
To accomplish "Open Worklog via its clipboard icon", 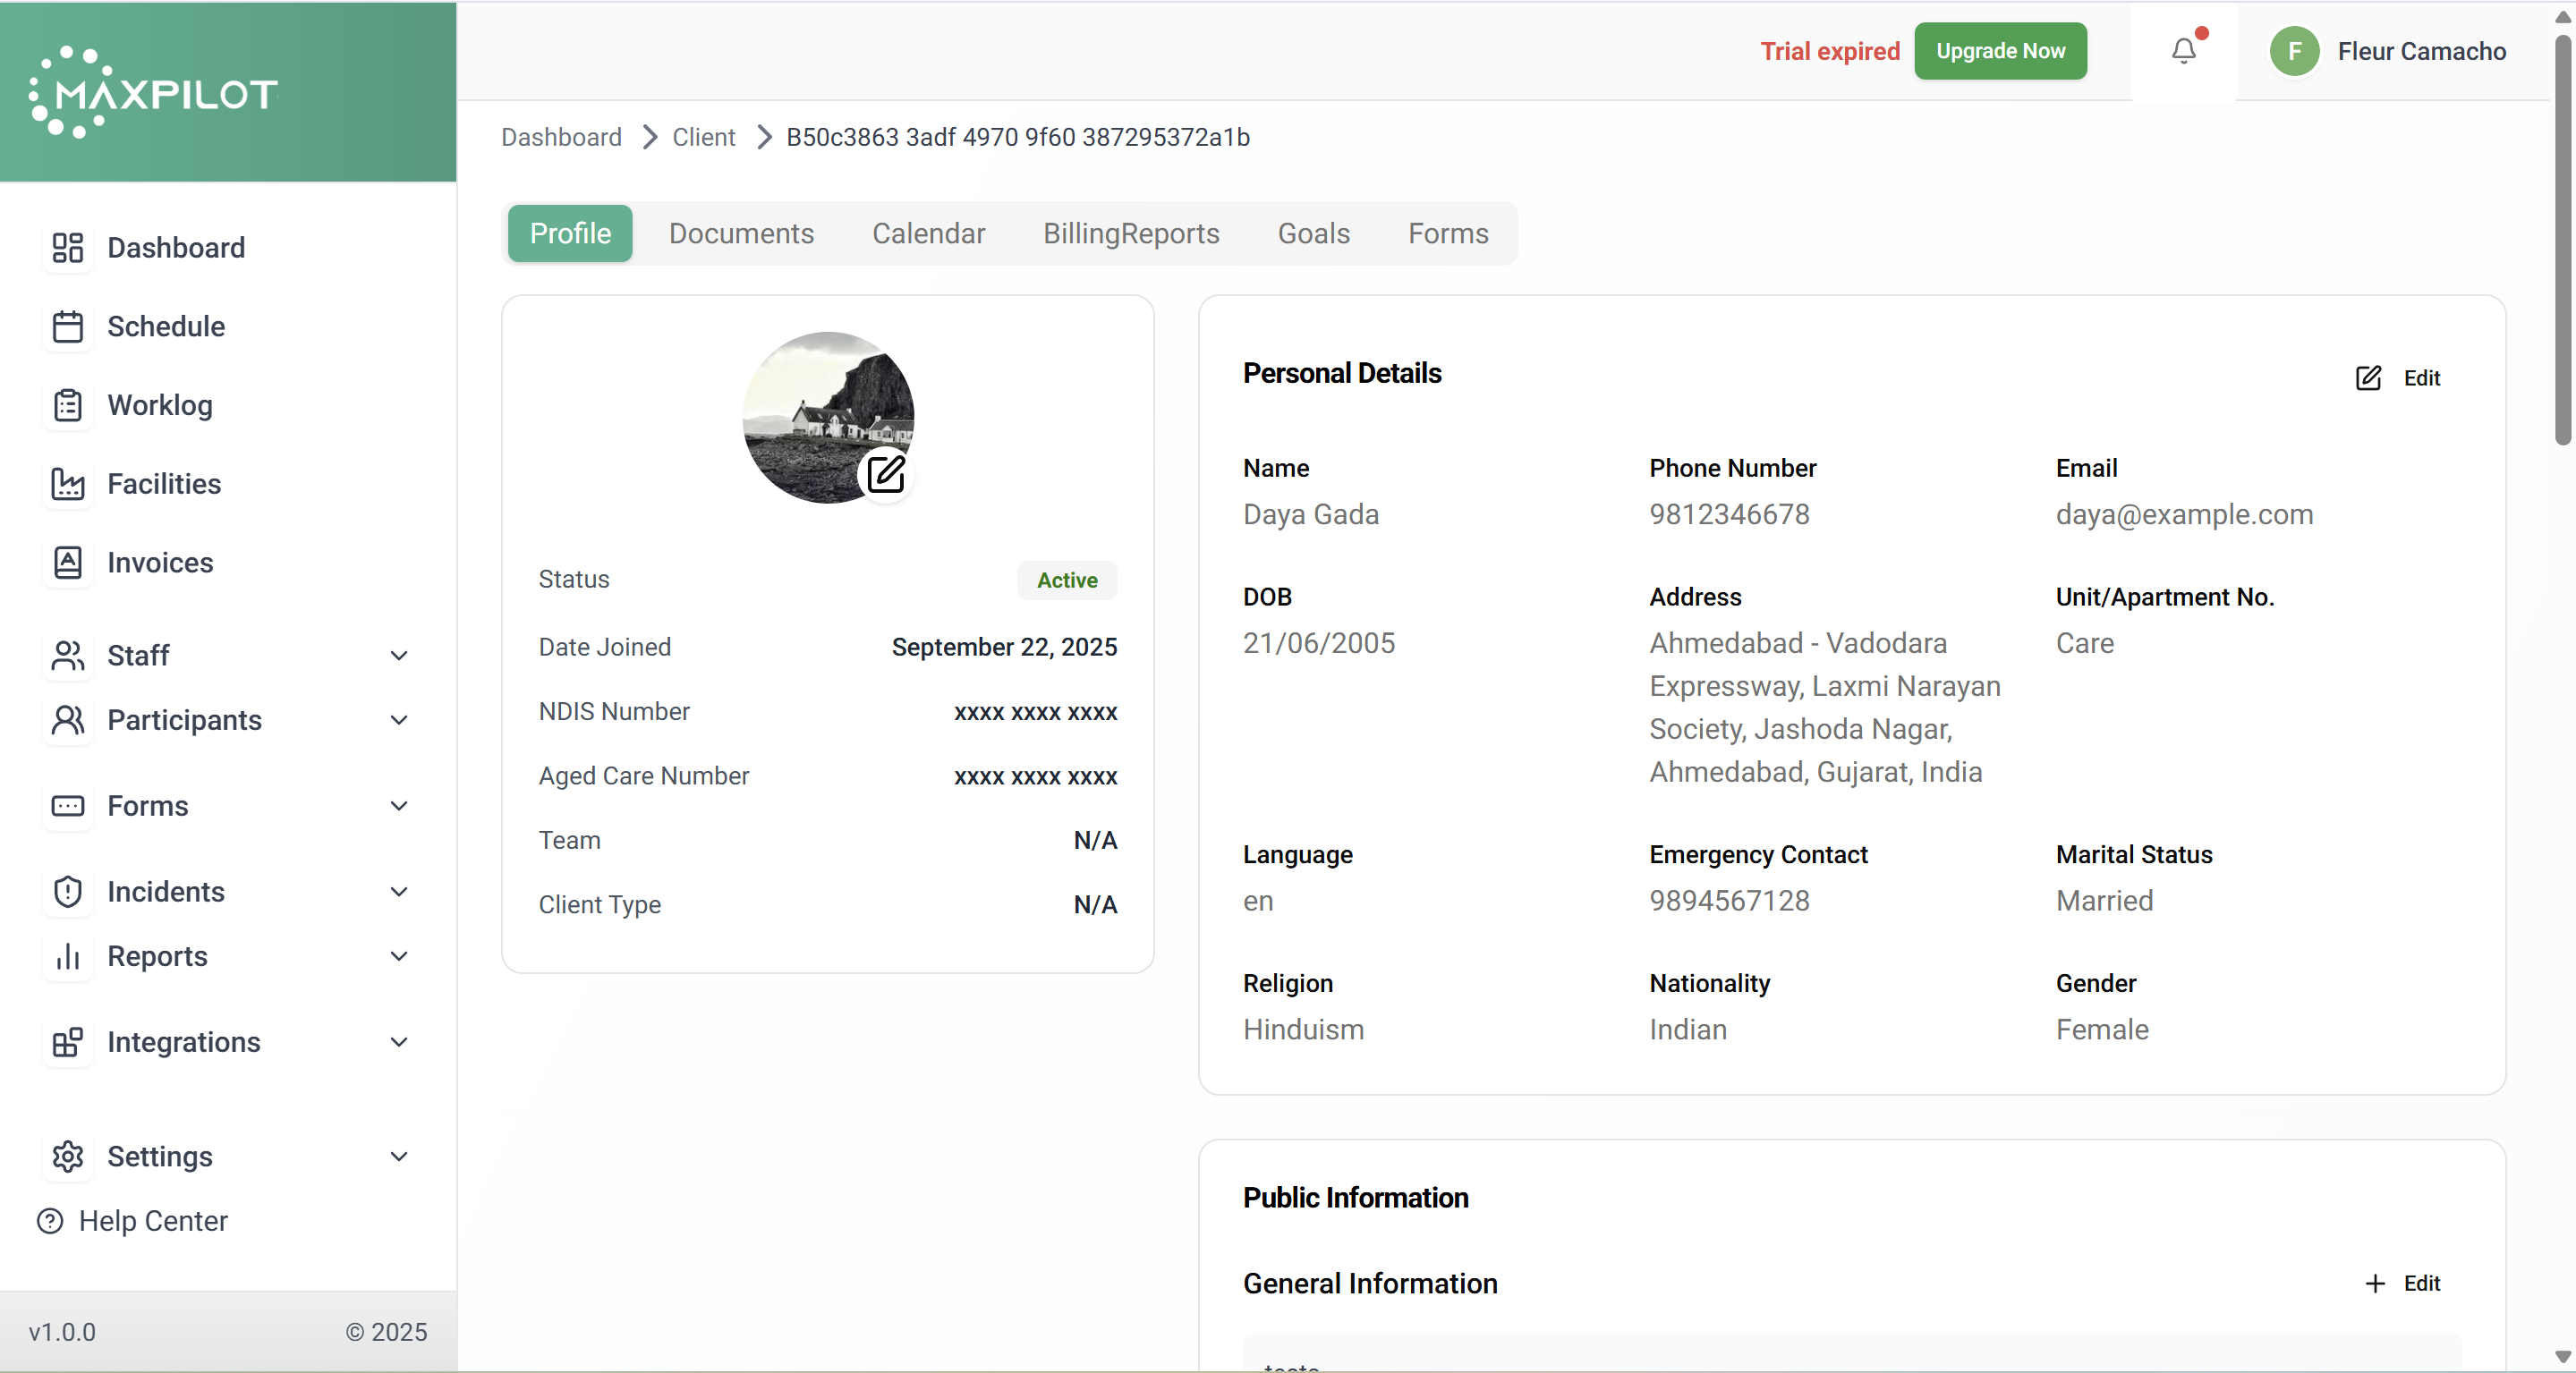I will [x=67, y=405].
